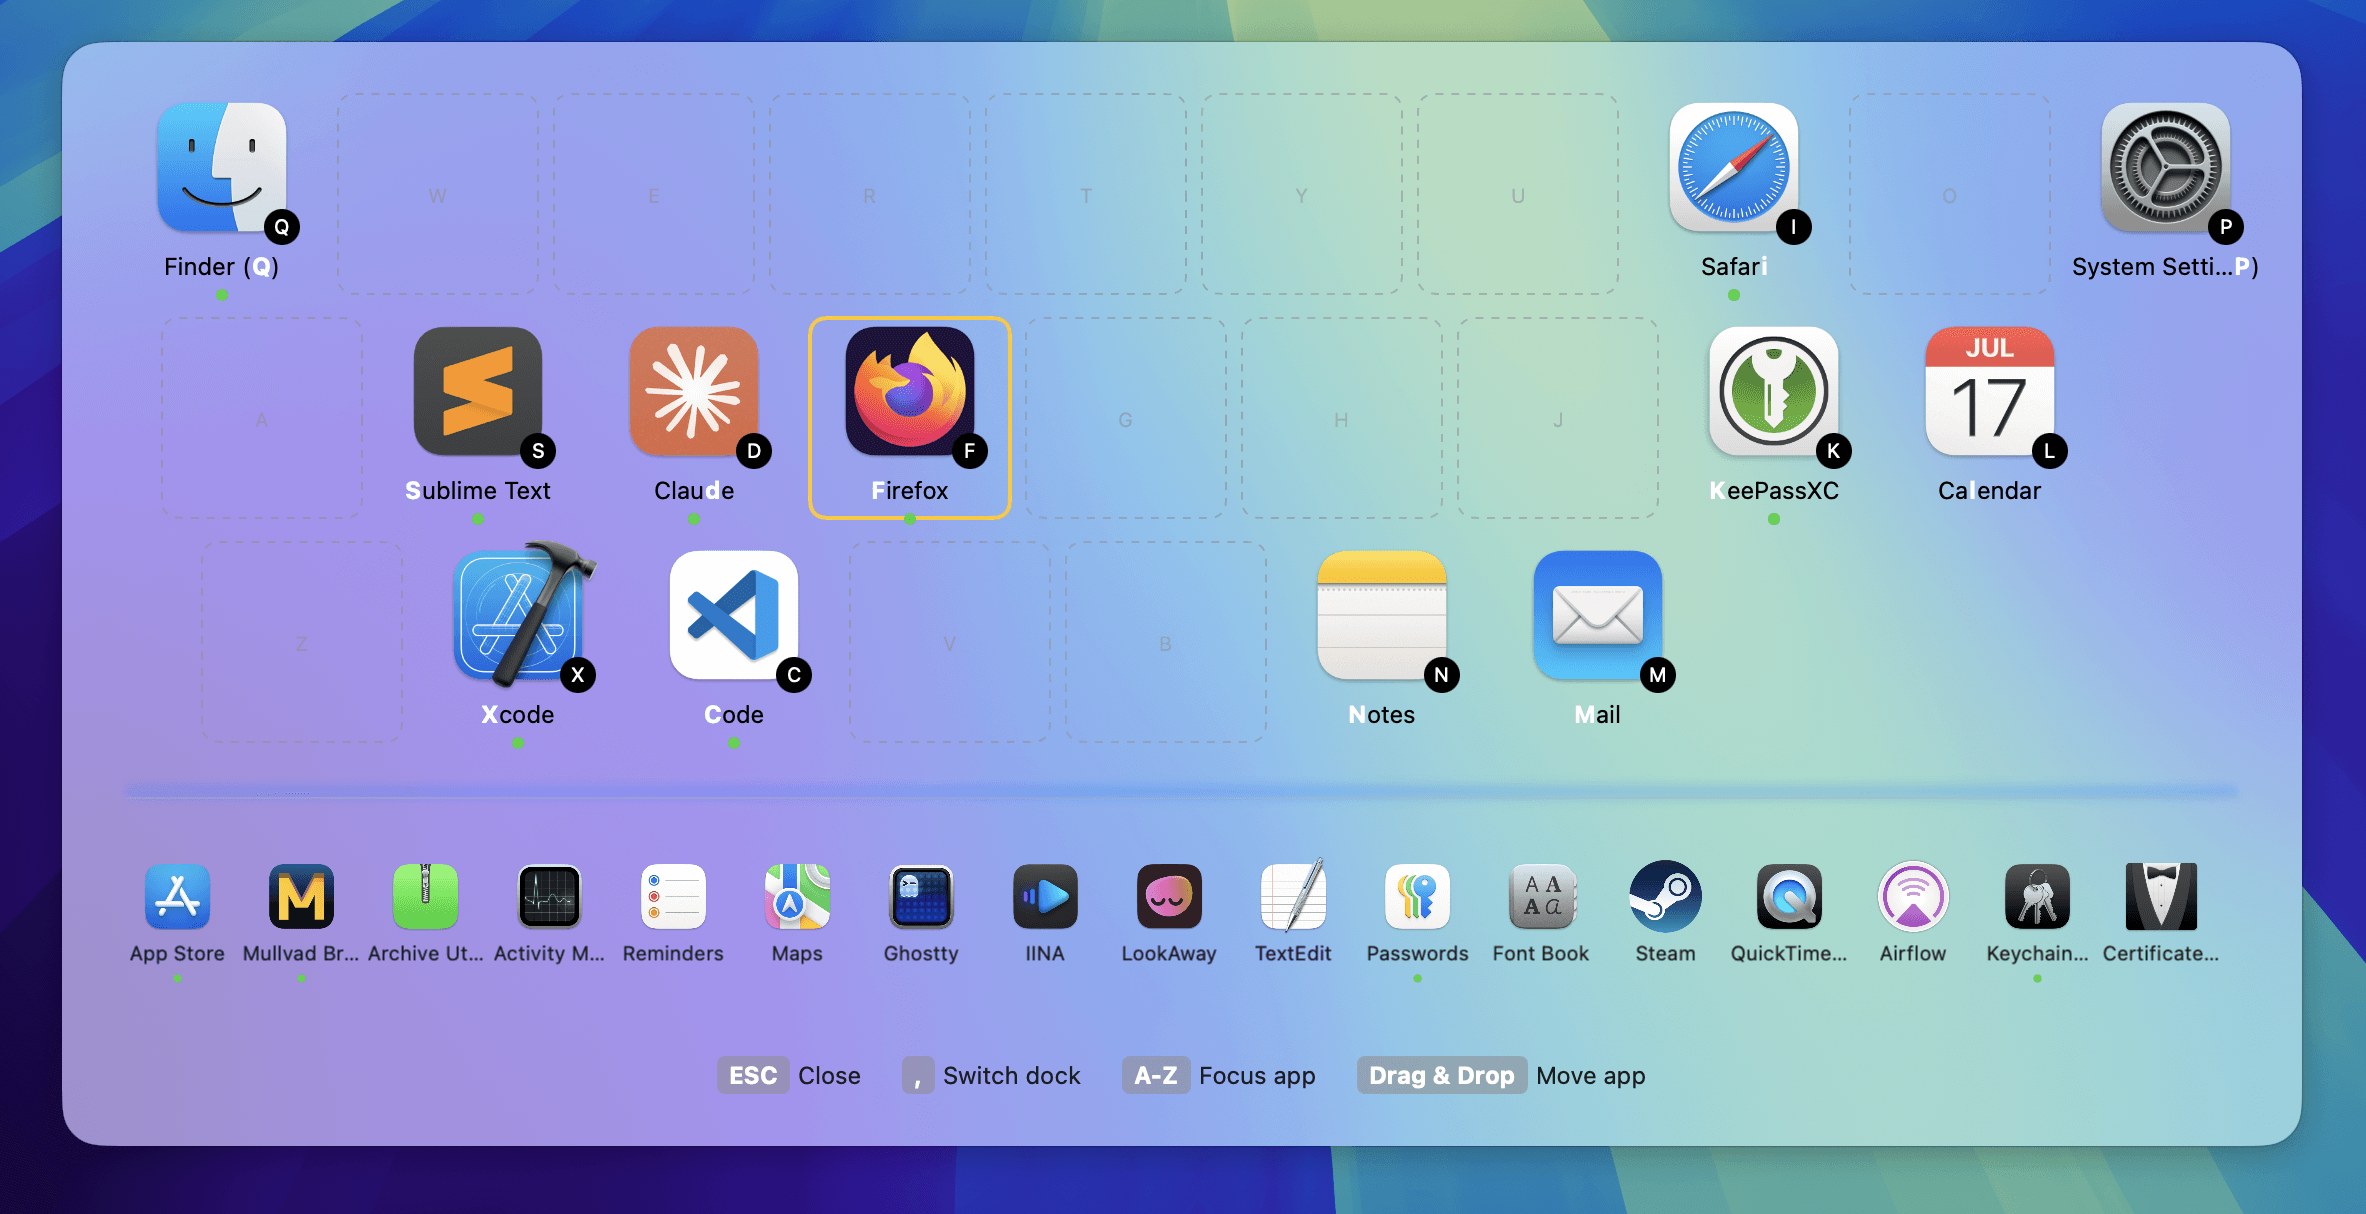Open the Steam icon
Viewport: 2366px width, 1214px height.
[1665, 897]
